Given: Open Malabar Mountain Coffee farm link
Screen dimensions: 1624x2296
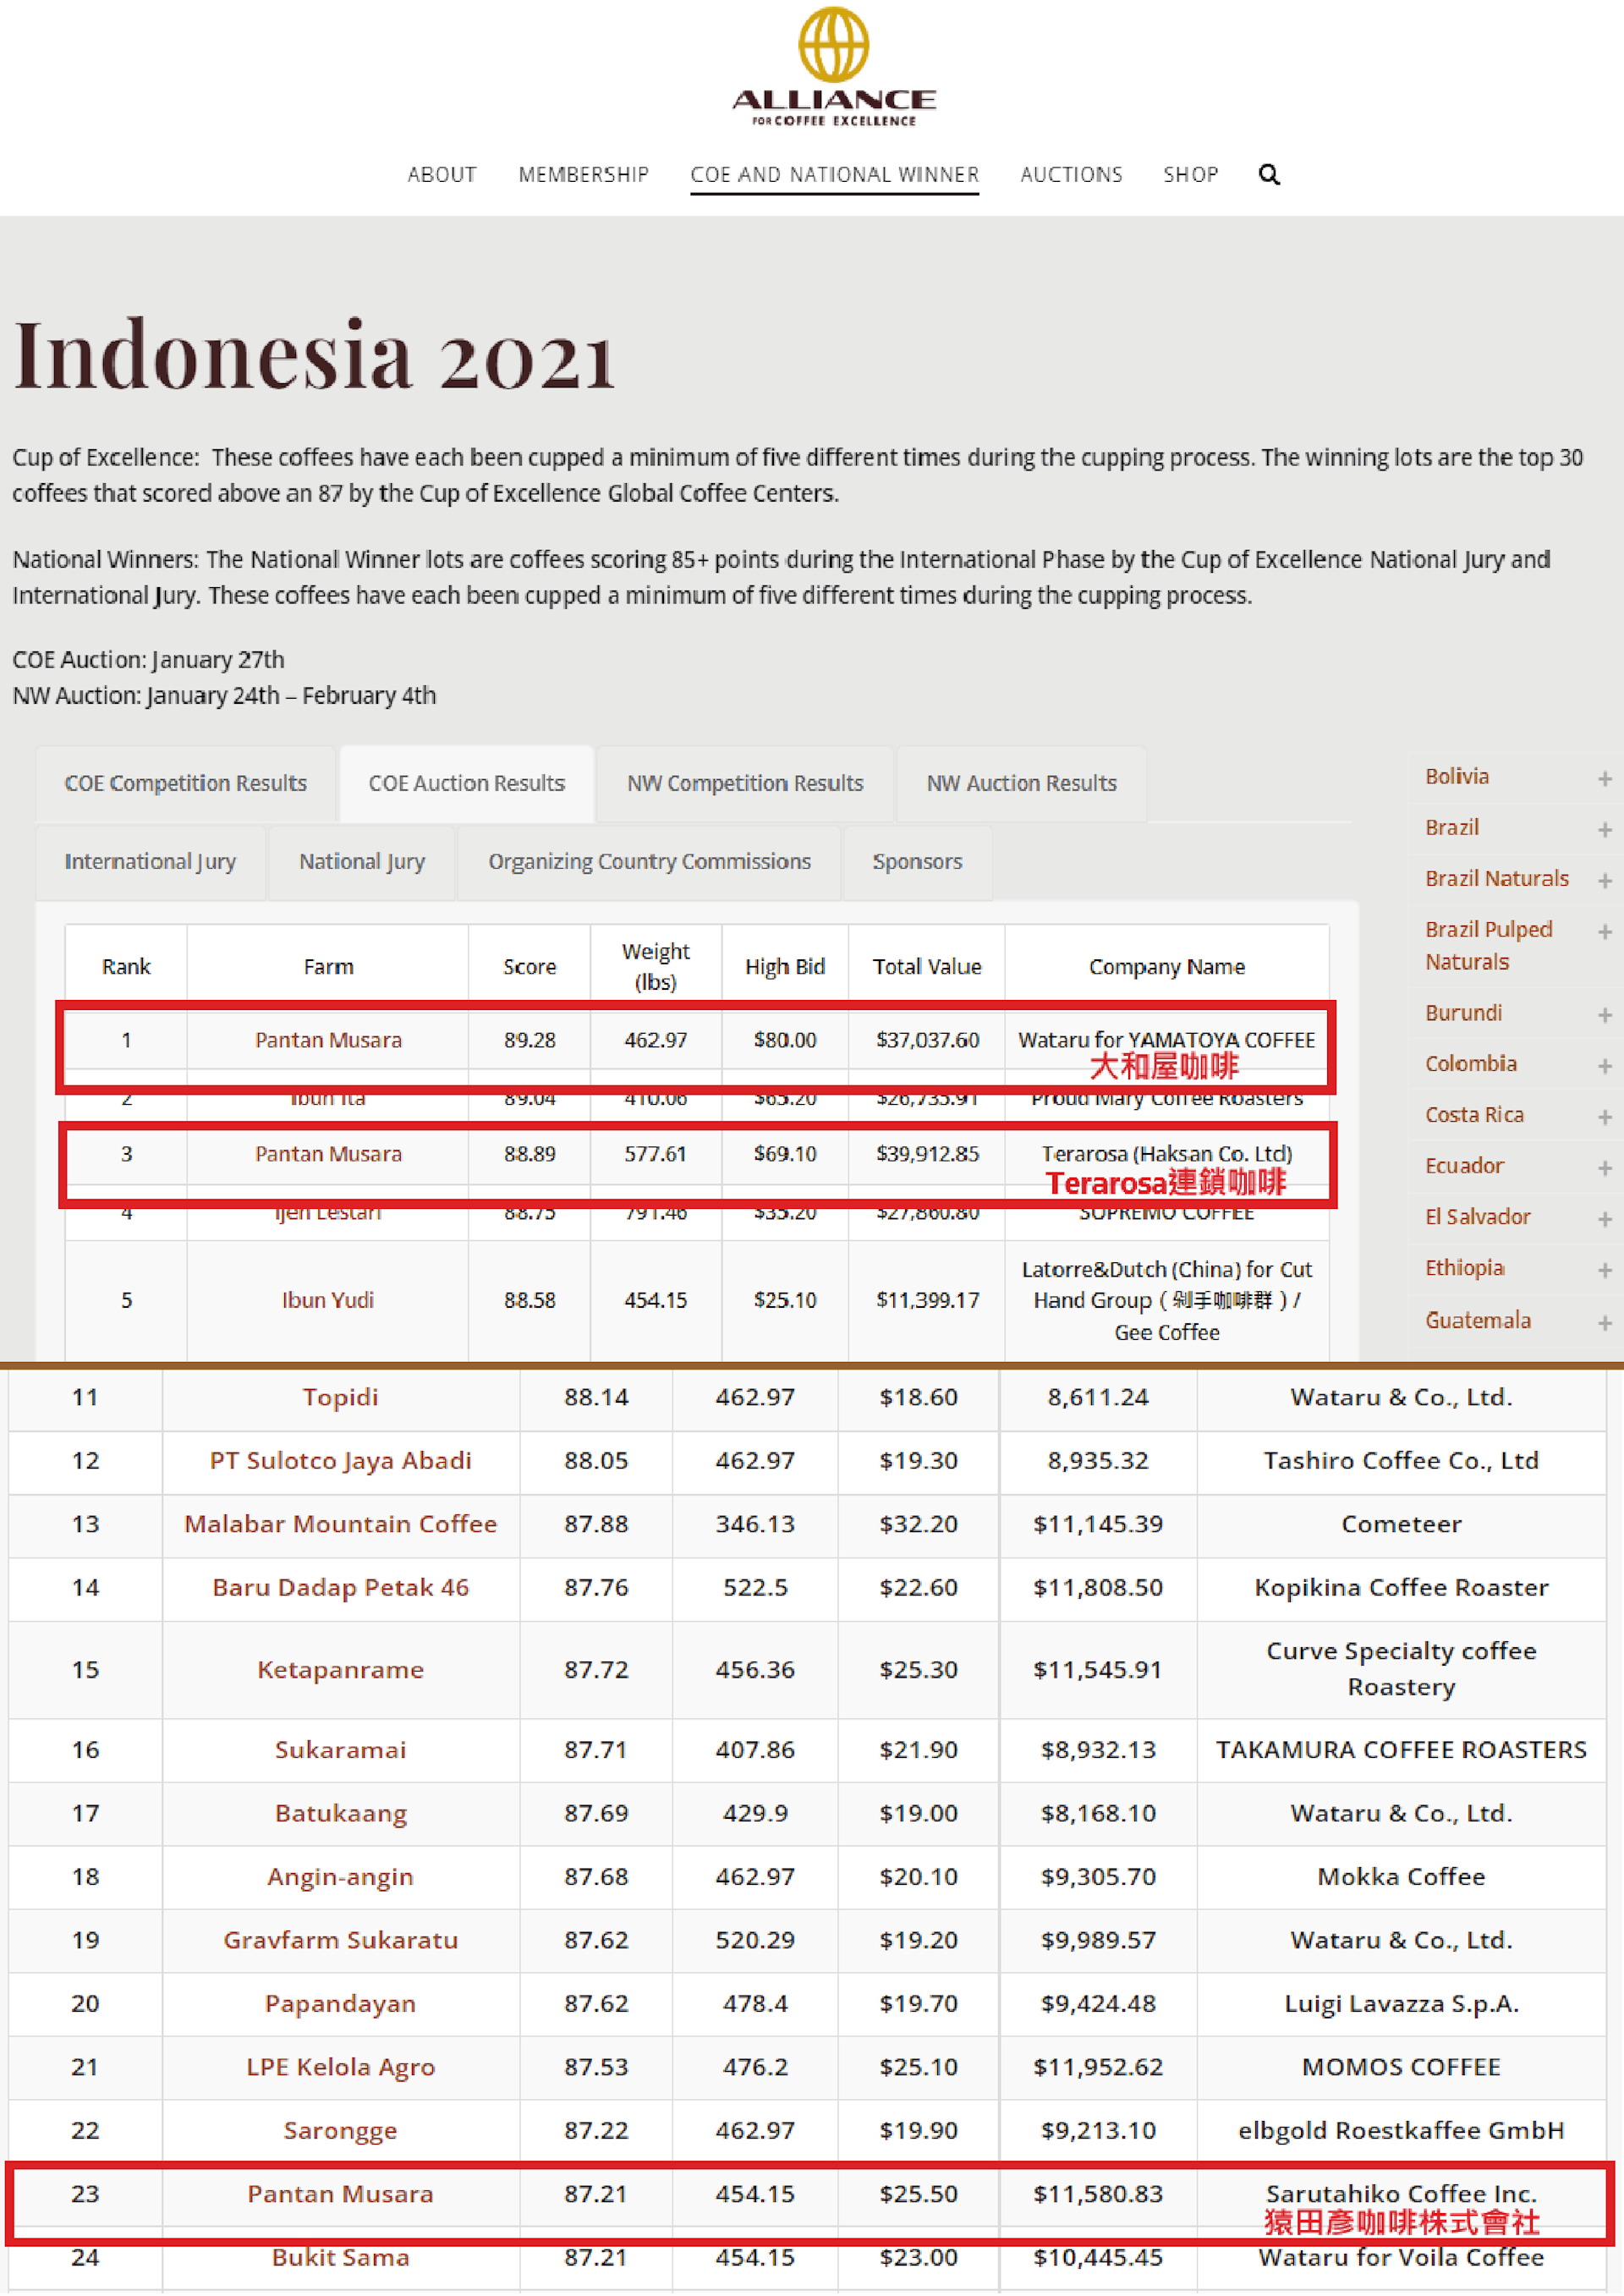Looking at the screenshot, I should coord(341,1525).
